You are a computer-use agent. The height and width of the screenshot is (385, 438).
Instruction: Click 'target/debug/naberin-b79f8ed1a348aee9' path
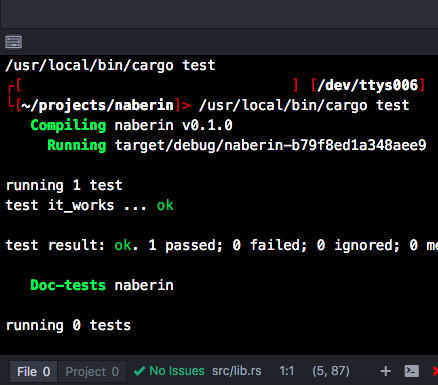click(270, 145)
